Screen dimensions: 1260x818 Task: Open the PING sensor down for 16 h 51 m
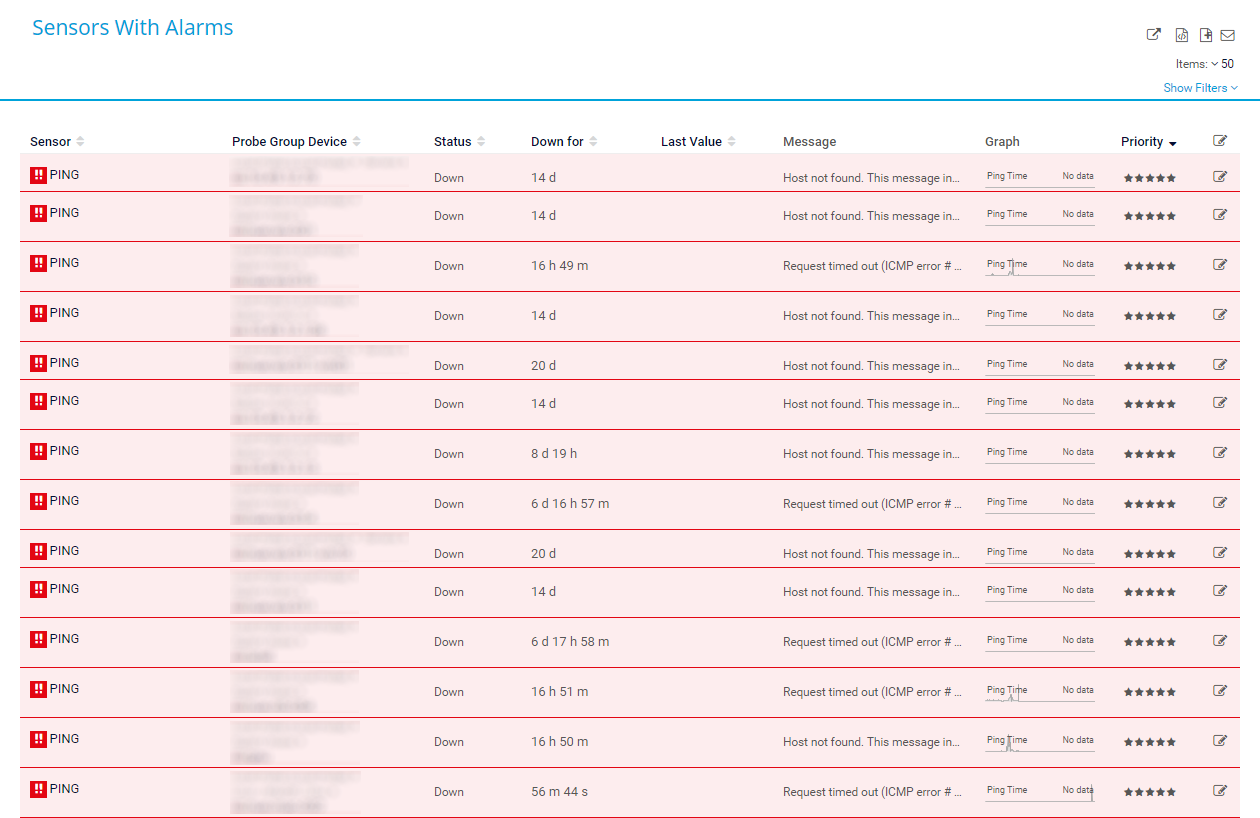point(64,689)
